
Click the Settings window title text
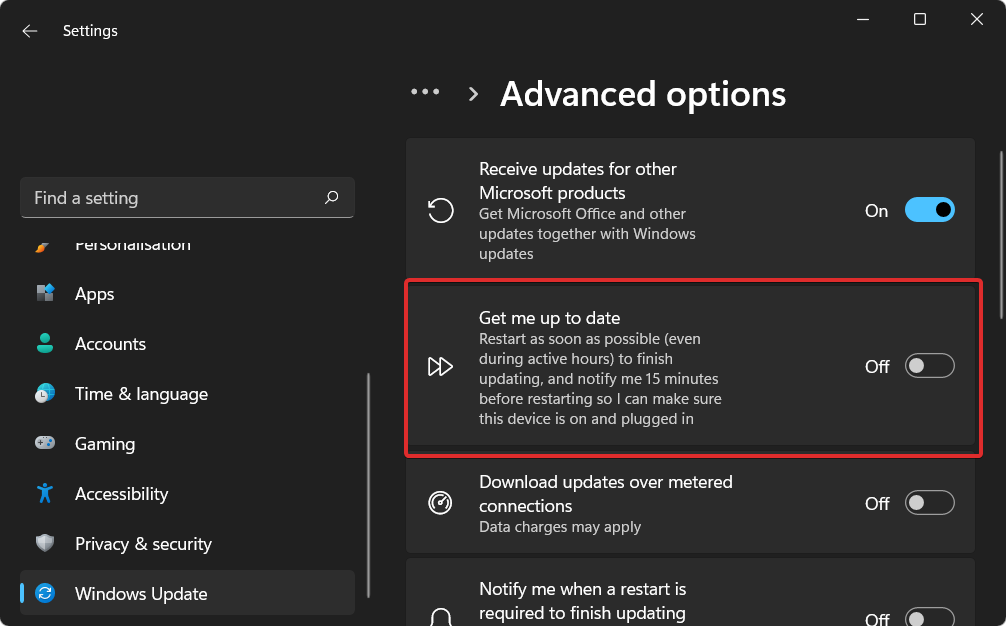(x=90, y=31)
